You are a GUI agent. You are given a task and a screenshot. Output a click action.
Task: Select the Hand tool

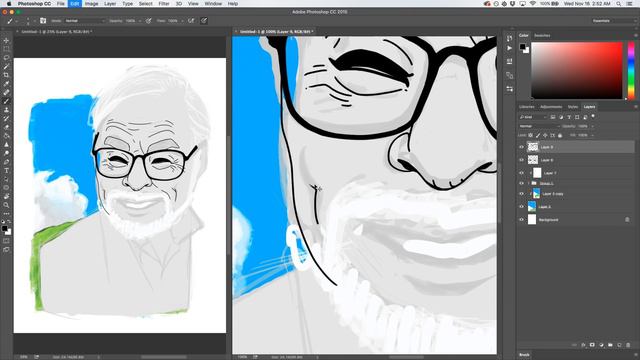point(6,196)
